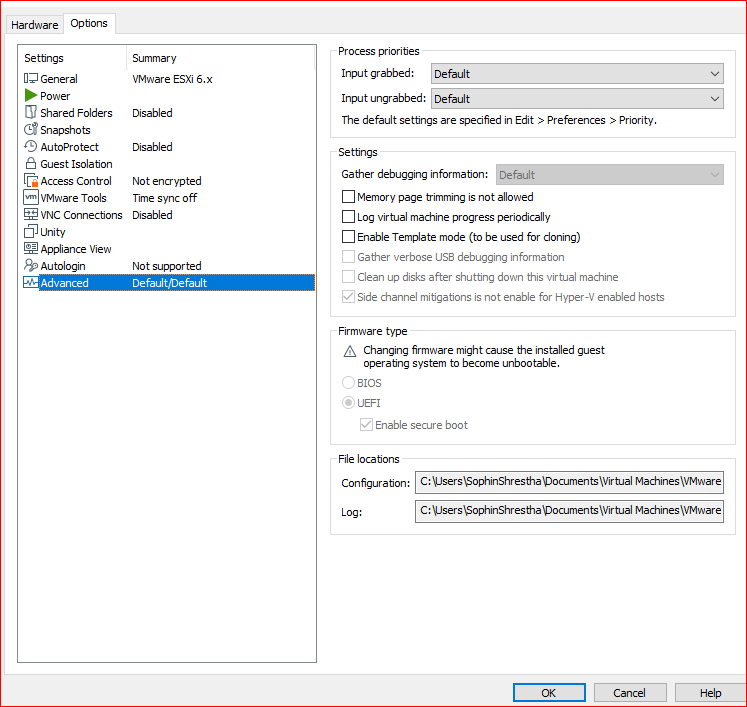
Task: Switch to the Options tab
Action: click(x=89, y=23)
